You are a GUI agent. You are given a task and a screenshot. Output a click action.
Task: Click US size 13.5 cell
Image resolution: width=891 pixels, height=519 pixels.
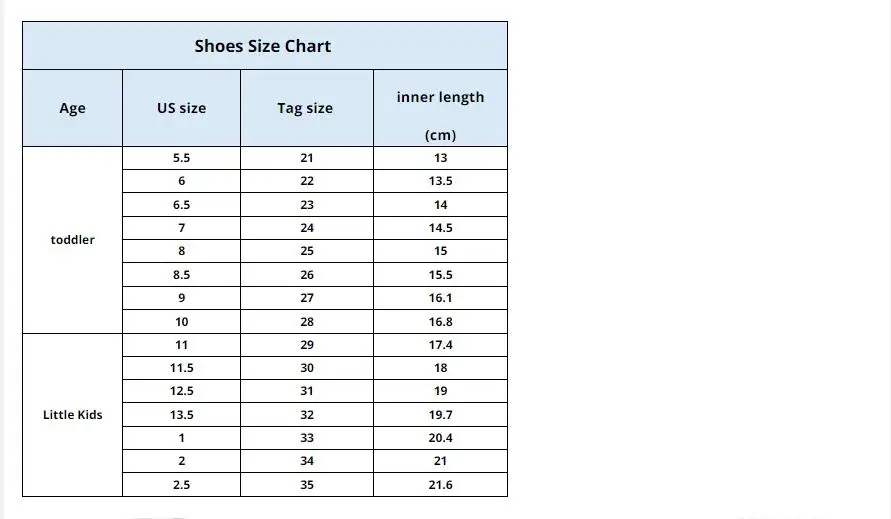[x=181, y=415]
